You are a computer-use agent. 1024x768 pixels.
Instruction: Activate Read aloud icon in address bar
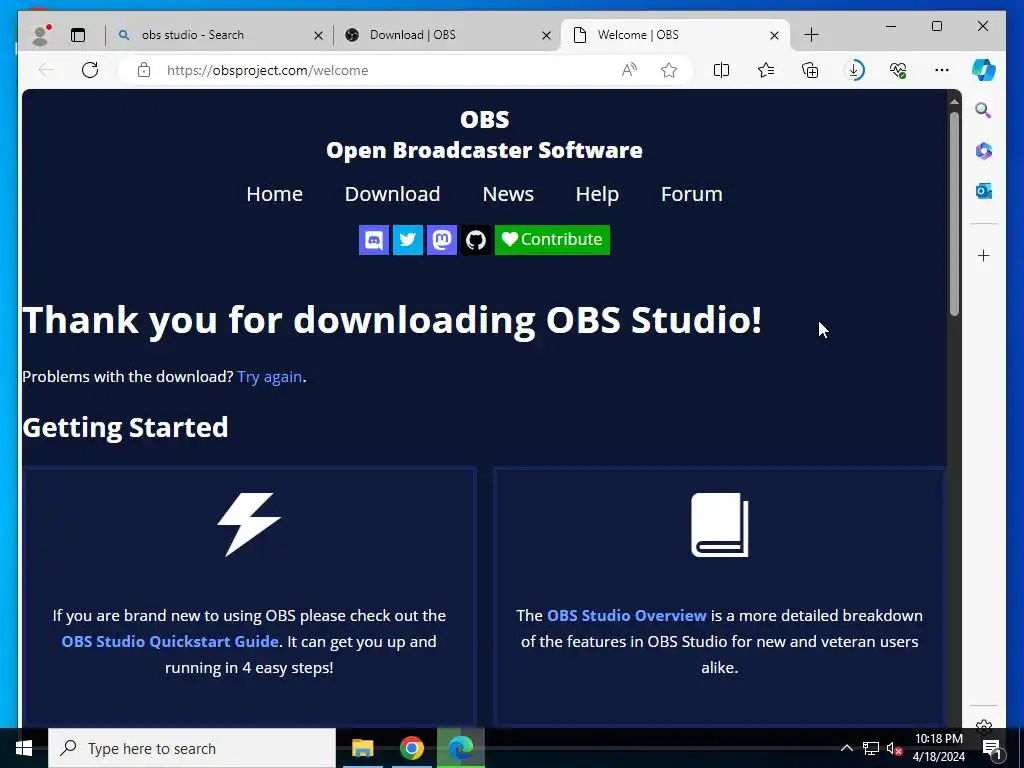coord(629,70)
